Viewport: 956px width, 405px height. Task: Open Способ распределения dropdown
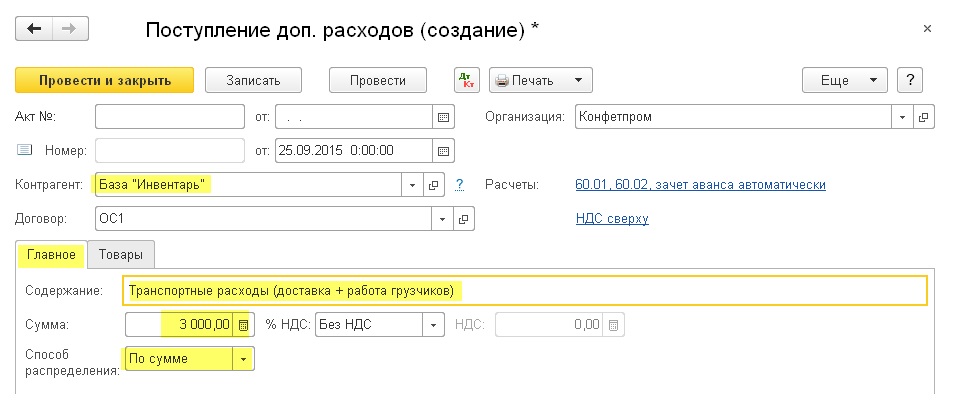(243, 359)
